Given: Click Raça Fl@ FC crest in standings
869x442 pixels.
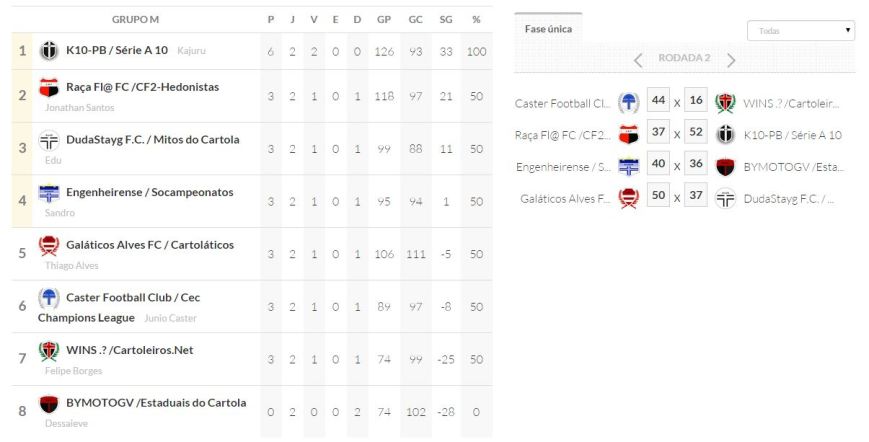Looking at the screenshot, I should tap(49, 88).
